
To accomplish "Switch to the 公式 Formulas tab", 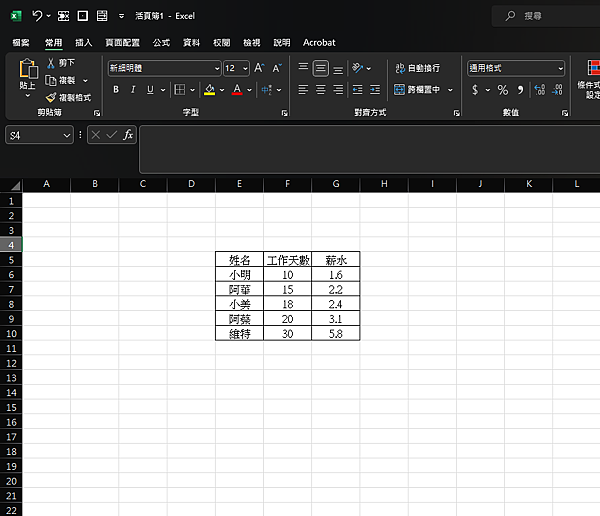I will [x=161, y=42].
